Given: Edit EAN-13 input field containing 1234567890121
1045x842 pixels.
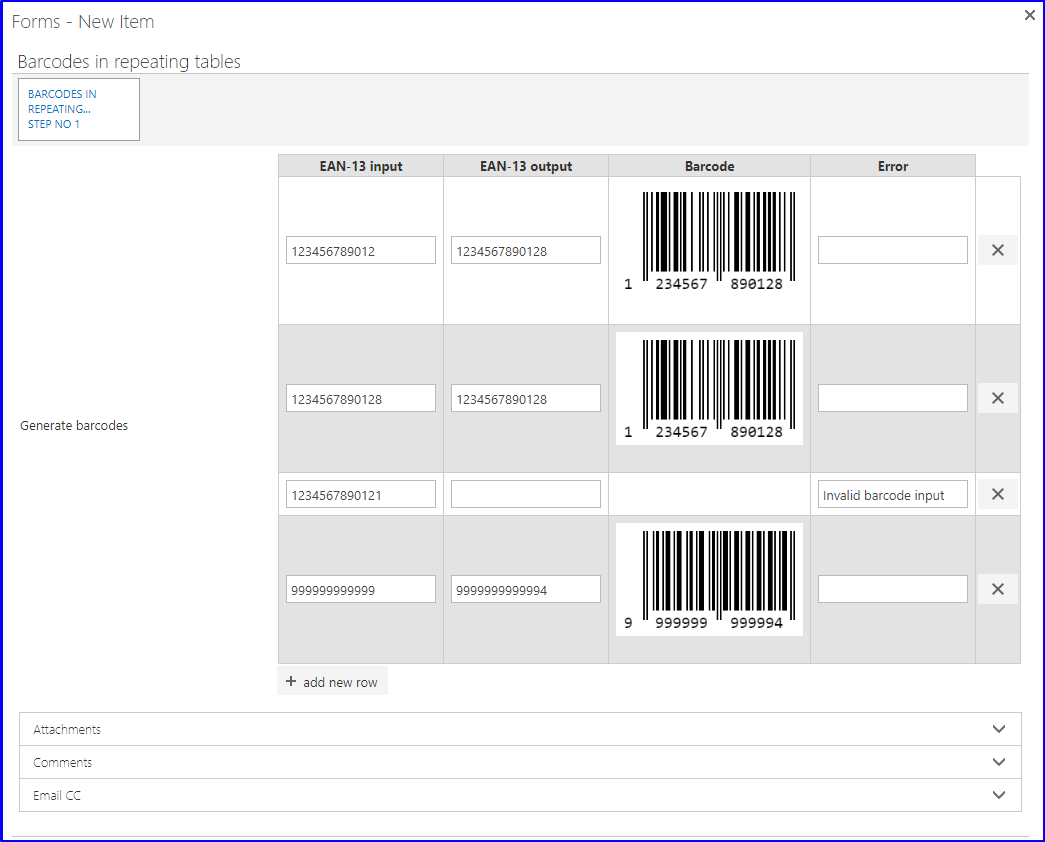Looking at the screenshot, I should [x=361, y=495].
